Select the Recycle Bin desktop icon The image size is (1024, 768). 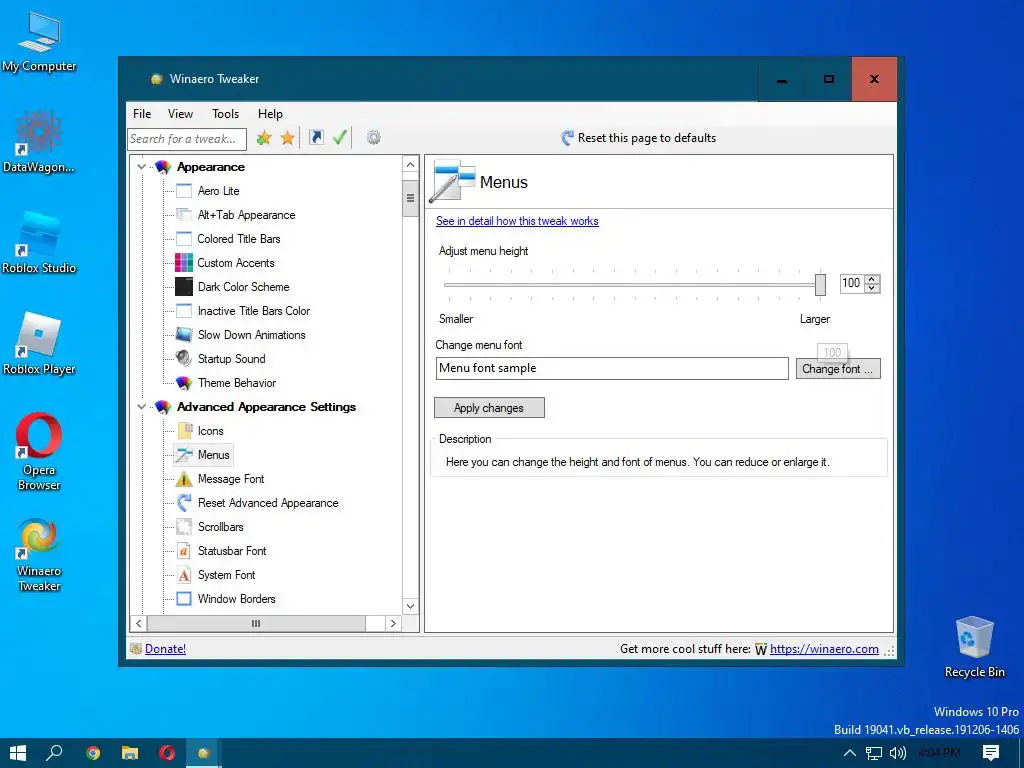click(974, 647)
